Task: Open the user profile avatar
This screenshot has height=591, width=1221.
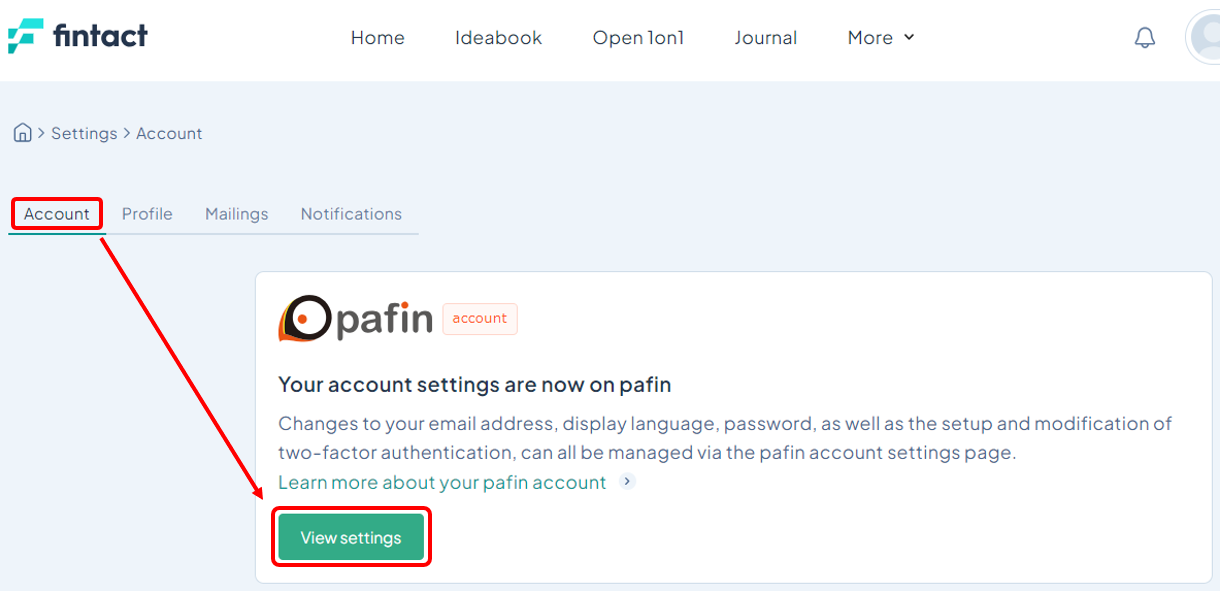Action: click(x=1203, y=38)
